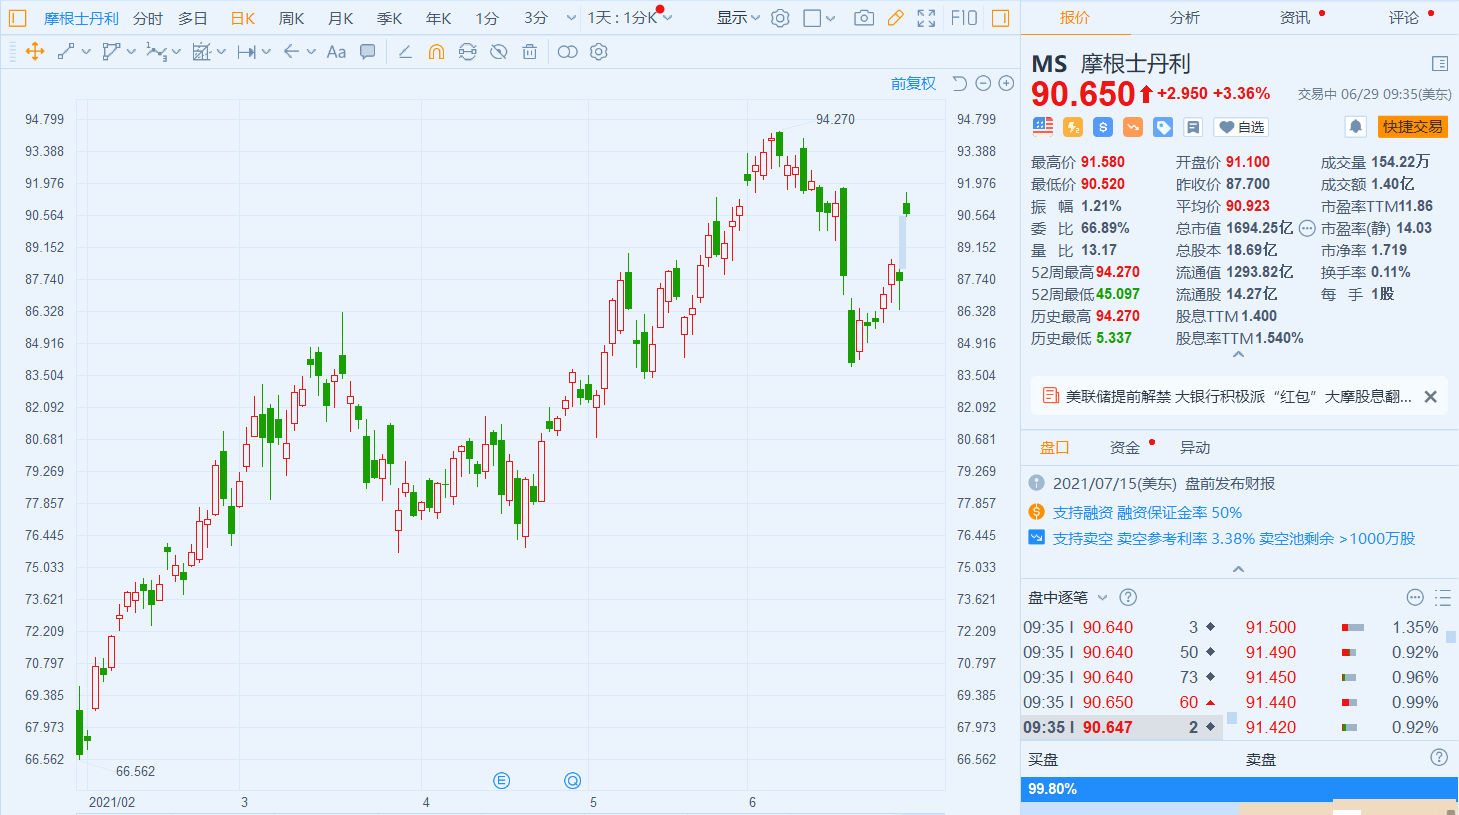
Task: Switch to 周K weekly chart
Action: coord(291,18)
